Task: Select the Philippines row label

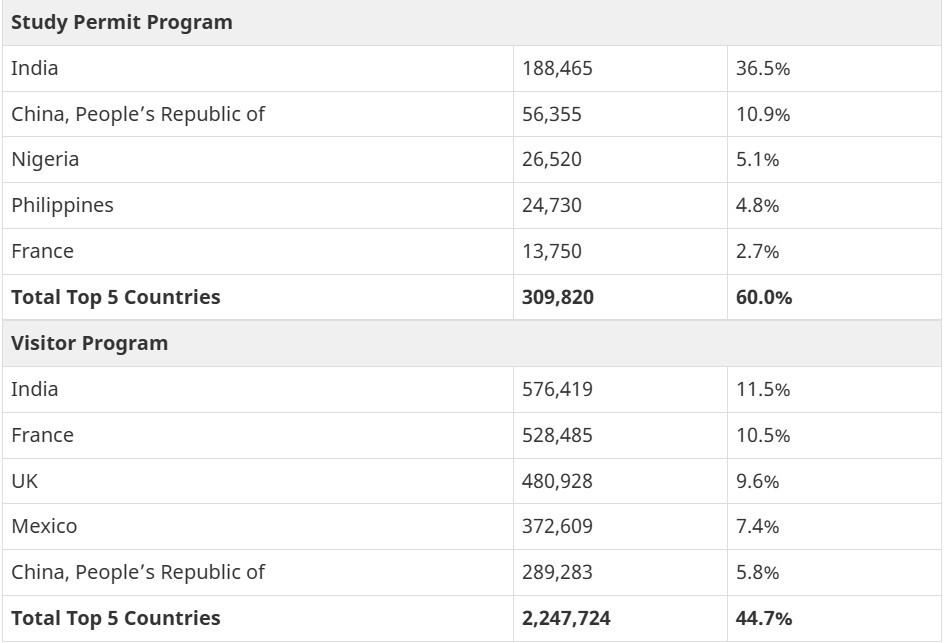Action: click(62, 205)
